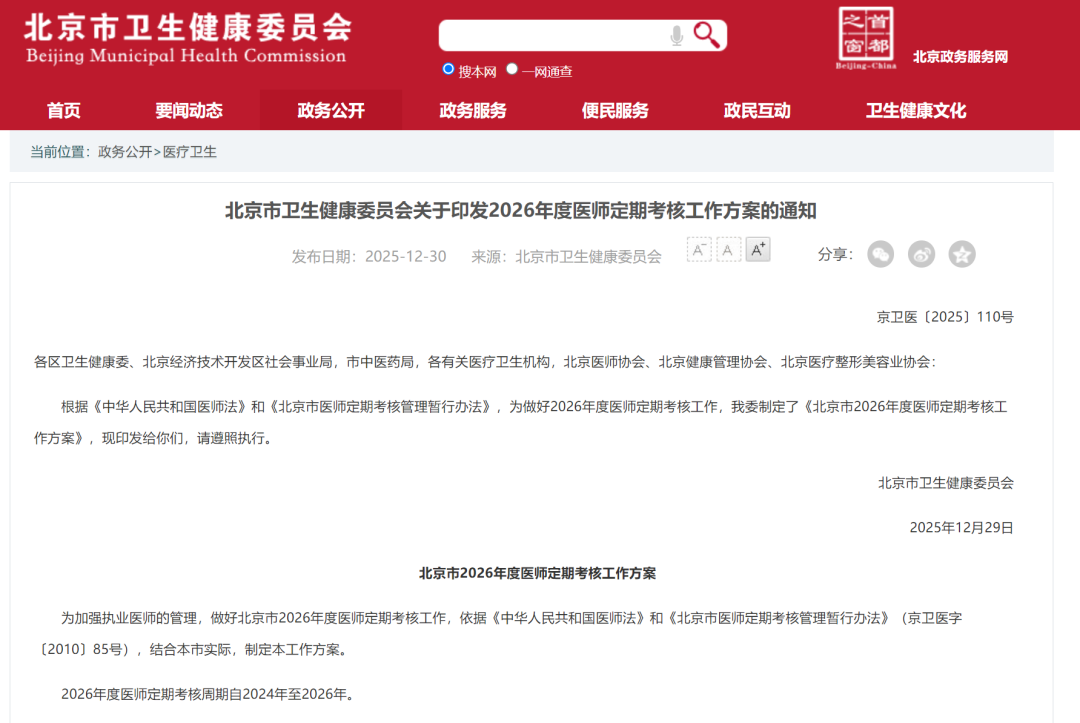Click the microphone voice search icon
Image resolution: width=1080 pixels, height=723 pixels.
(677, 37)
